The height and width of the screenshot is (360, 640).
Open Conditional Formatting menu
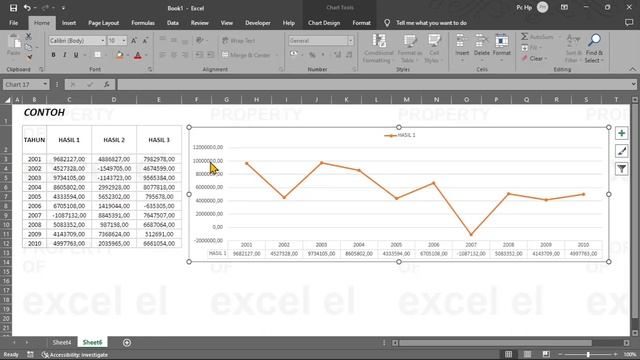tap(378, 49)
